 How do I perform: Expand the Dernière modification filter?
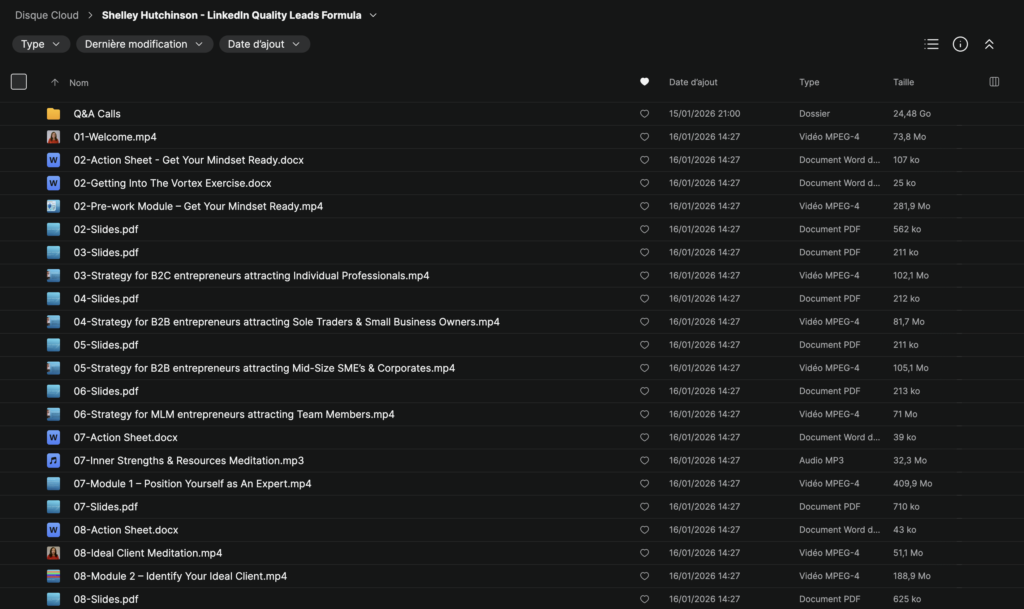(x=145, y=44)
